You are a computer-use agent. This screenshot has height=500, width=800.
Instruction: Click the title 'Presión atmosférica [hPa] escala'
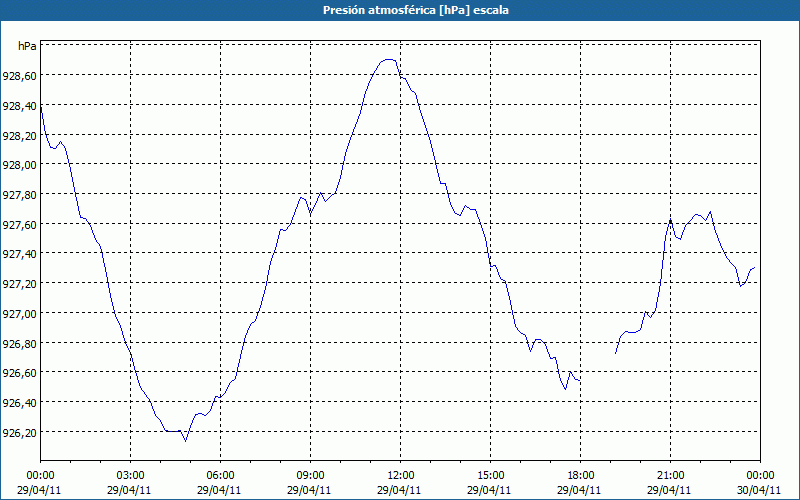click(415, 10)
